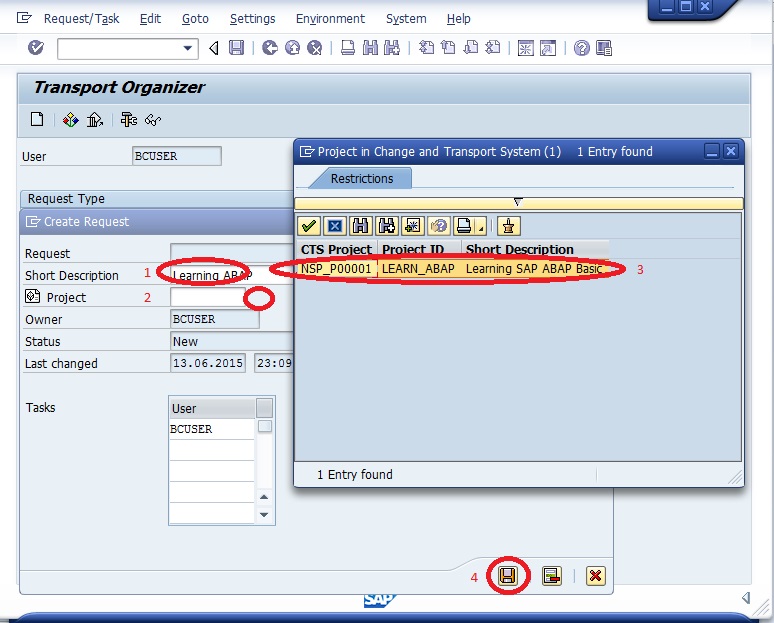Click the Last Page icon

pyautogui.click(x=493, y=48)
